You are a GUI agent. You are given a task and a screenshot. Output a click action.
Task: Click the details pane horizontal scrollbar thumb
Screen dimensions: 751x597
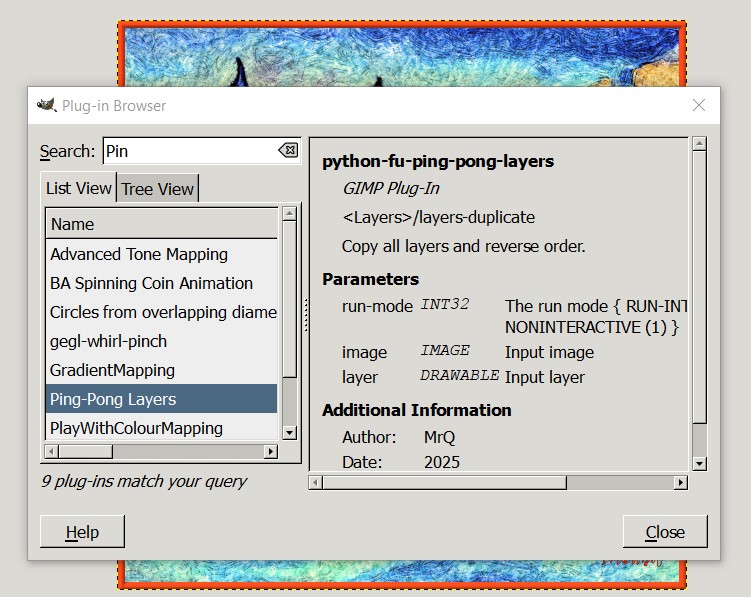[444, 482]
